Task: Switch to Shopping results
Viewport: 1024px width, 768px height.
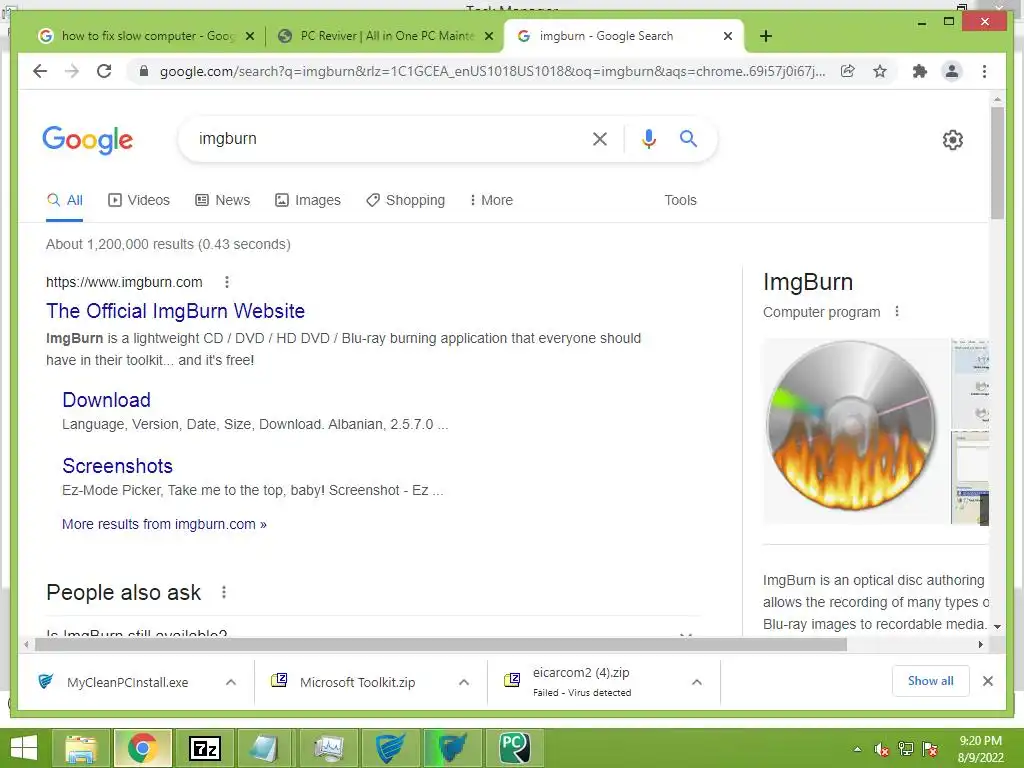Action: click(406, 200)
